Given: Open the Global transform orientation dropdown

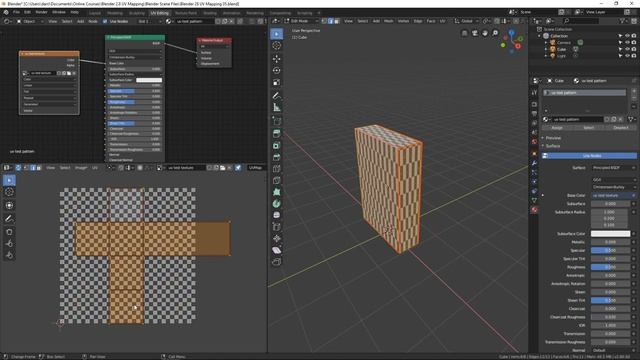Looking at the screenshot, I should click(467, 21).
